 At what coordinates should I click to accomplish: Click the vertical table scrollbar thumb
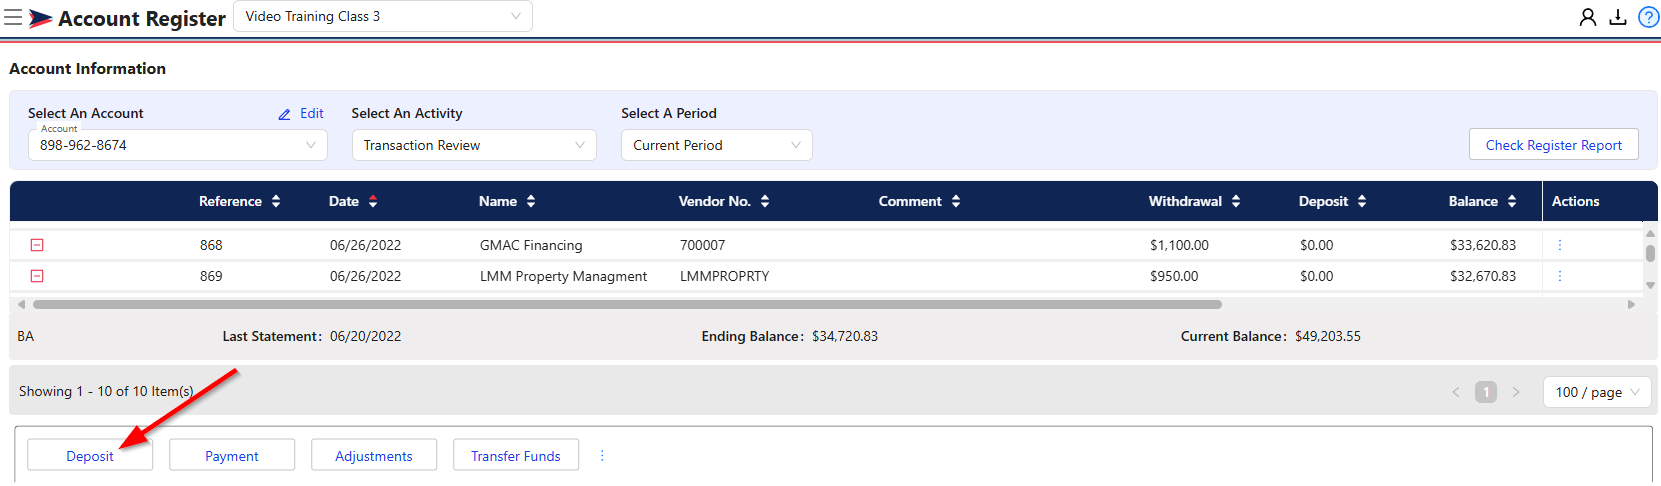[x=1650, y=254]
